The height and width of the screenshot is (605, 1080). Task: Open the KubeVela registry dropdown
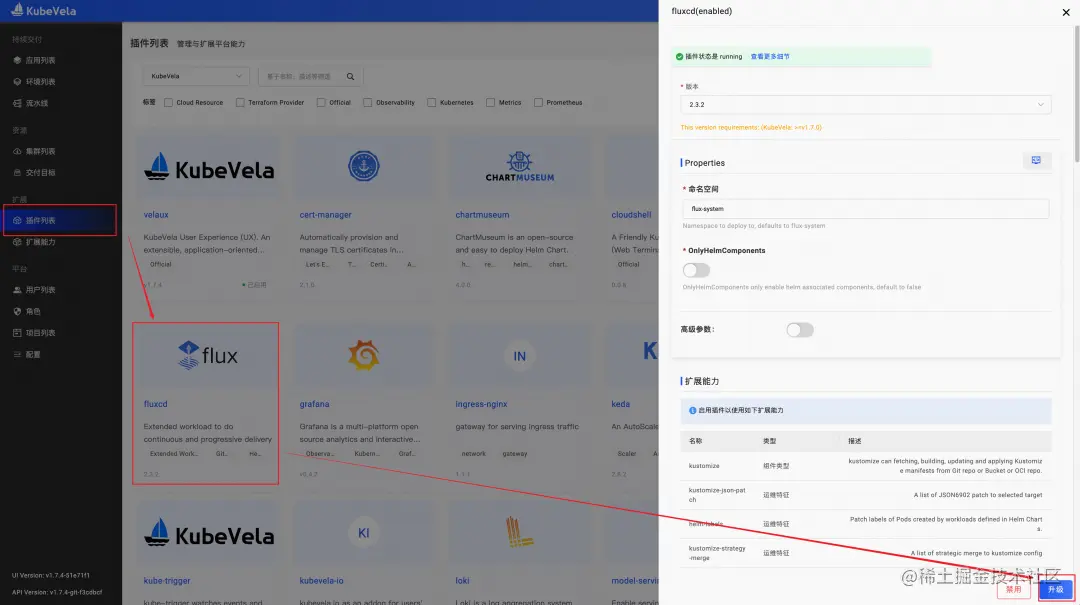point(196,76)
